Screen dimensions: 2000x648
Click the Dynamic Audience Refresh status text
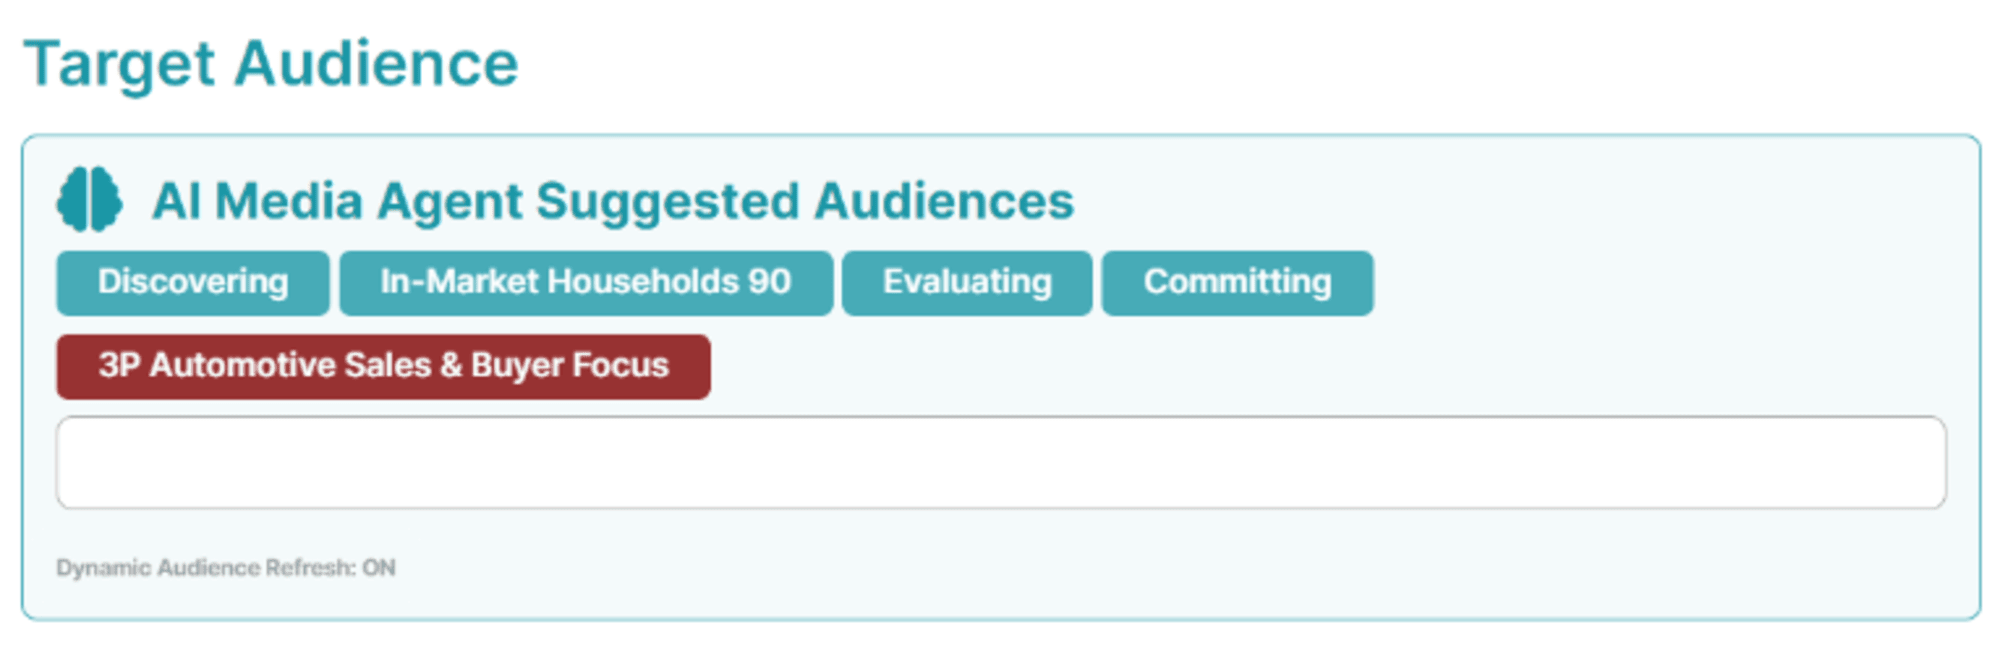pyautogui.click(x=226, y=568)
